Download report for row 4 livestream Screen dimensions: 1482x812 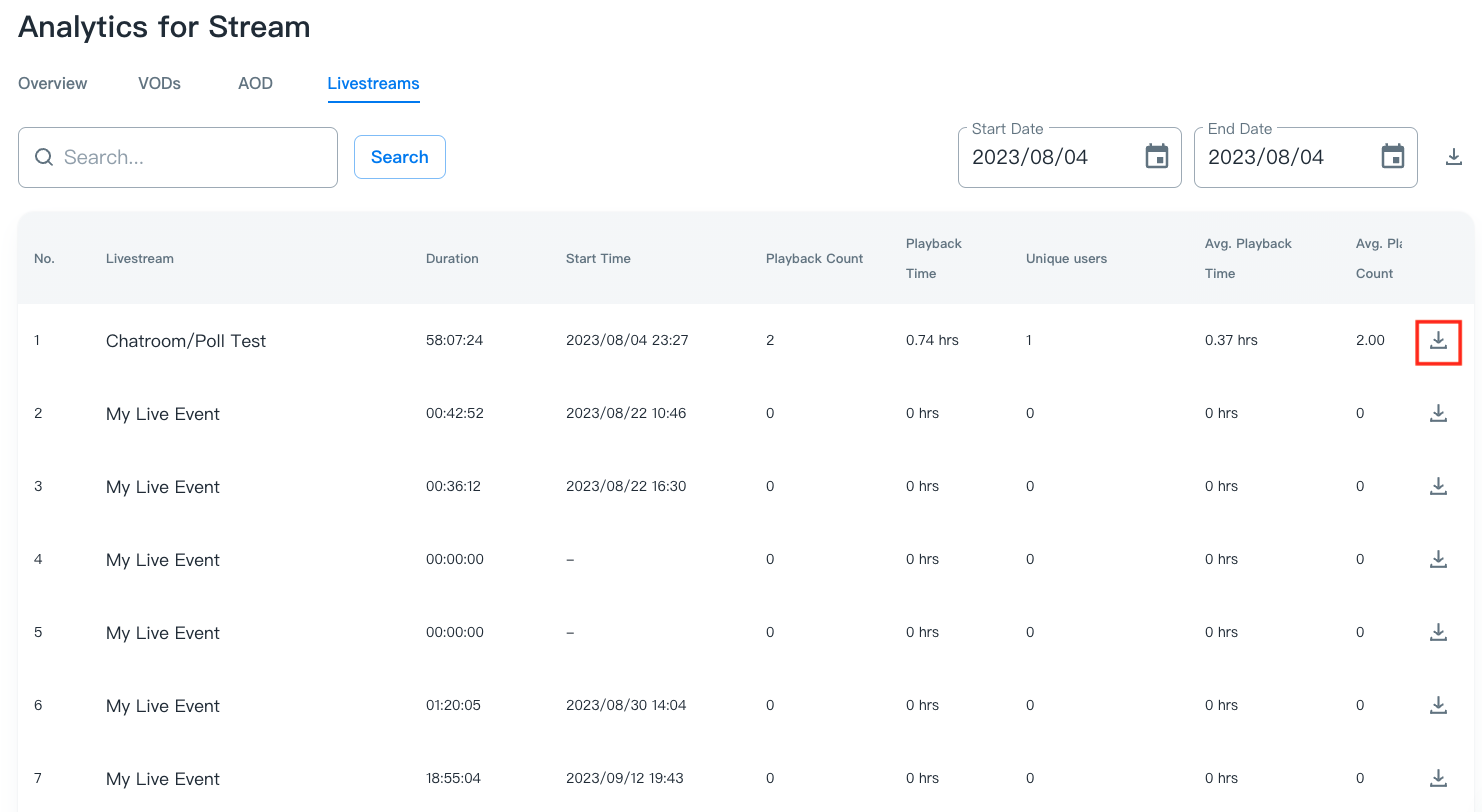pos(1438,560)
